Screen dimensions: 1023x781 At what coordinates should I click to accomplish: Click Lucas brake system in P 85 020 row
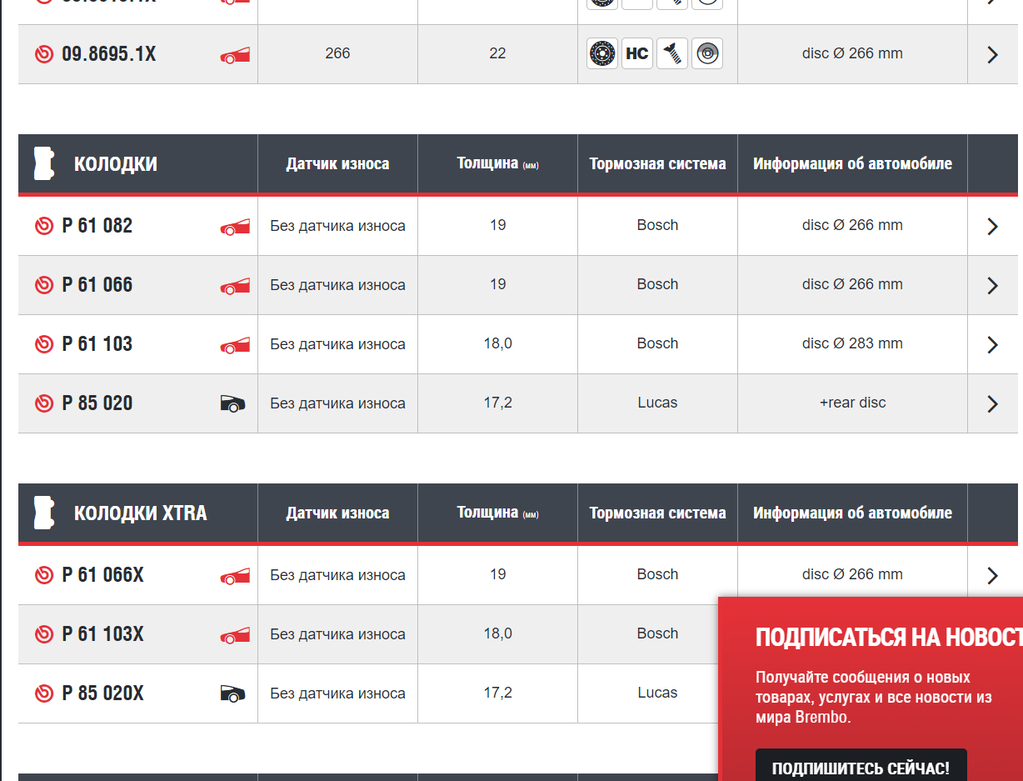tap(658, 403)
